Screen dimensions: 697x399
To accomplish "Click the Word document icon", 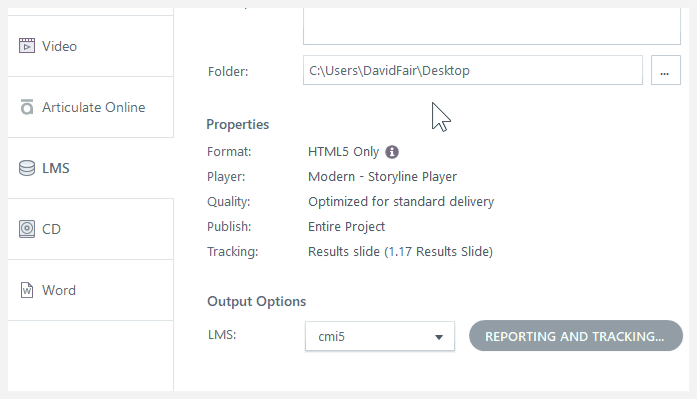I will 27,290.
